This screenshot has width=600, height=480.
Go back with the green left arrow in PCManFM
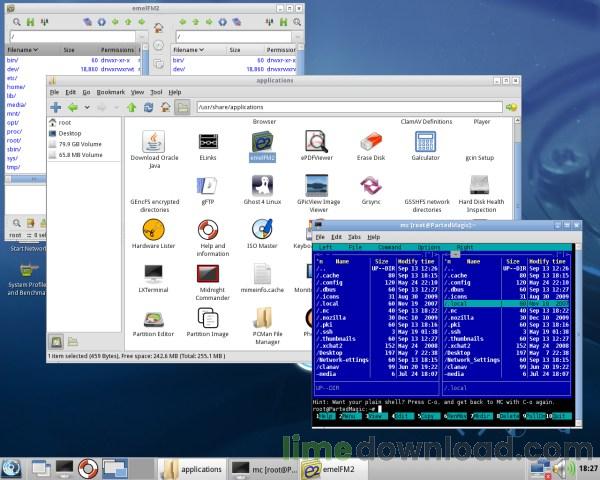(72, 107)
